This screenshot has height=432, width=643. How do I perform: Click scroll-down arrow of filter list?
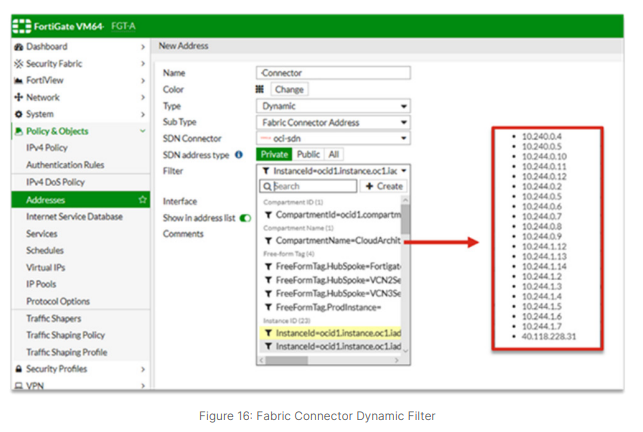pyautogui.click(x=406, y=351)
